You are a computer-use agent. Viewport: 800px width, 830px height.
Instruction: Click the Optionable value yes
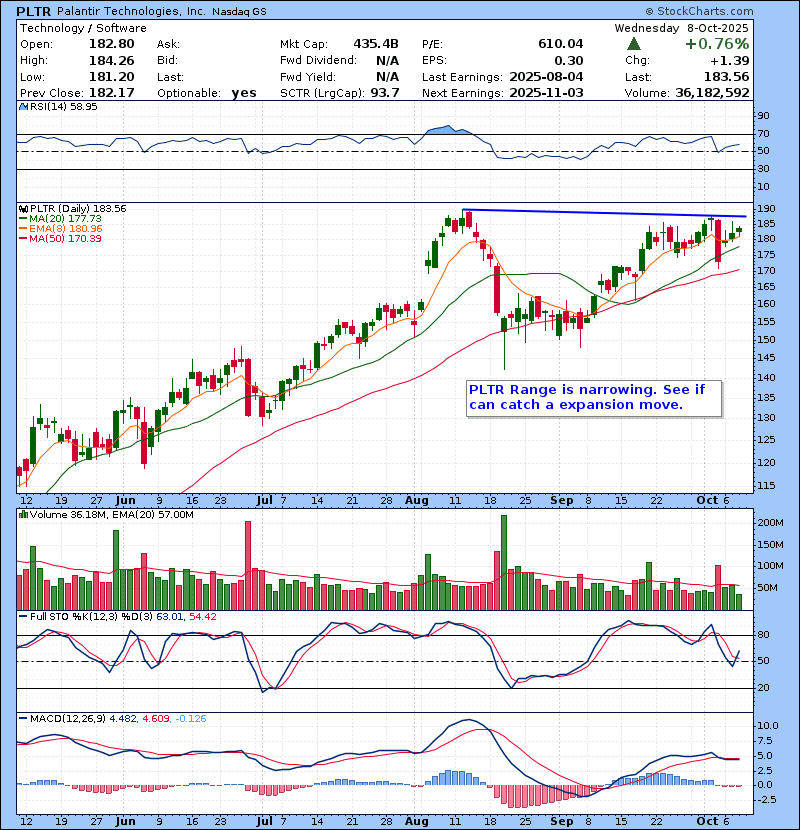pos(244,93)
